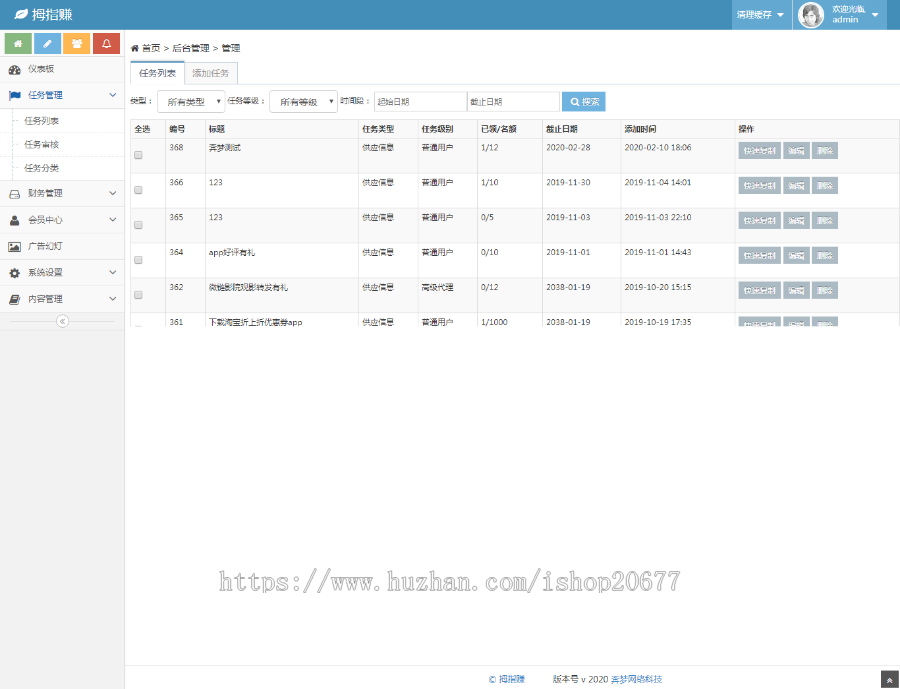
Task: Click 删除 for task 365
Action: coord(825,220)
